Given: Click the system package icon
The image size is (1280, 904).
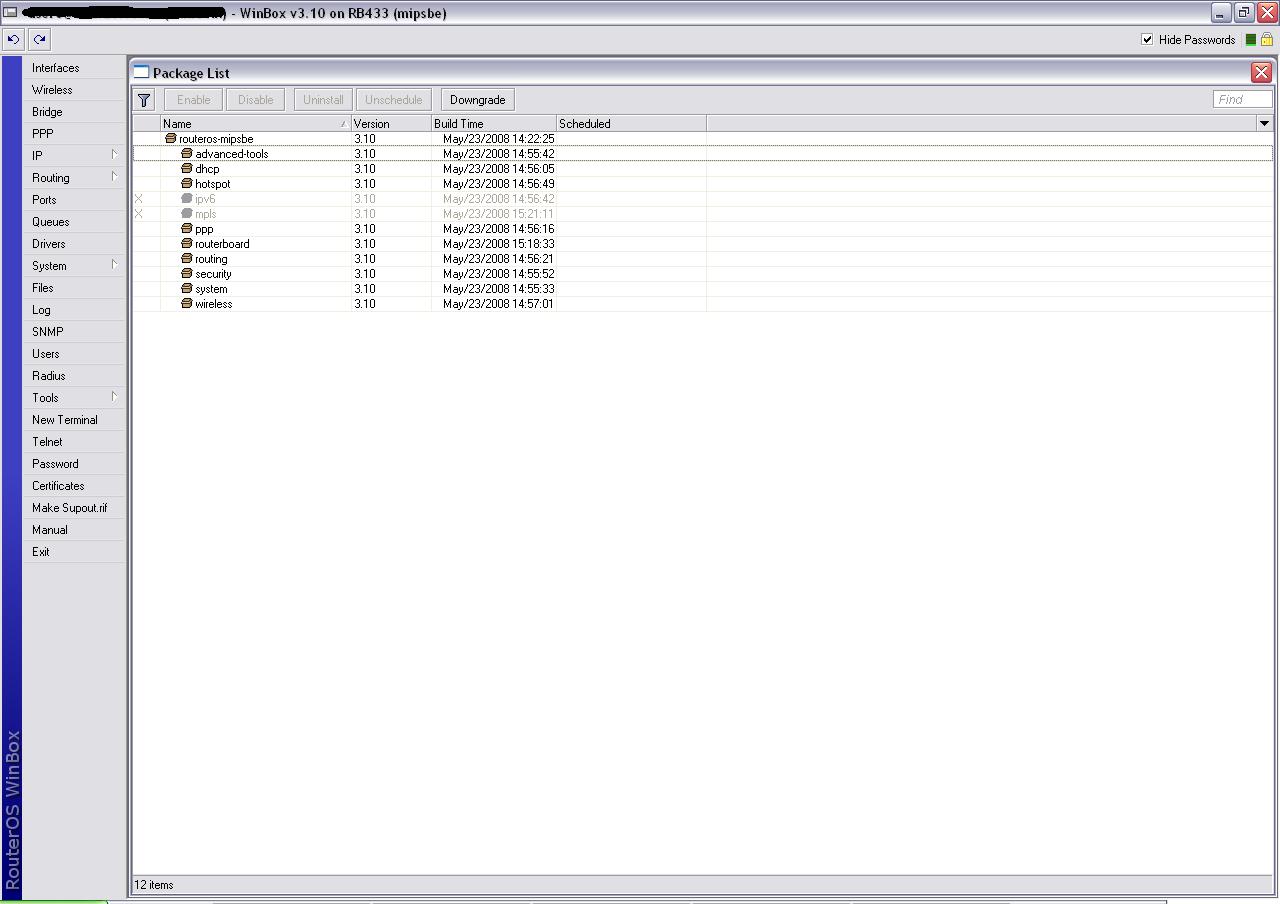Looking at the screenshot, I should (x=186, y=289).
